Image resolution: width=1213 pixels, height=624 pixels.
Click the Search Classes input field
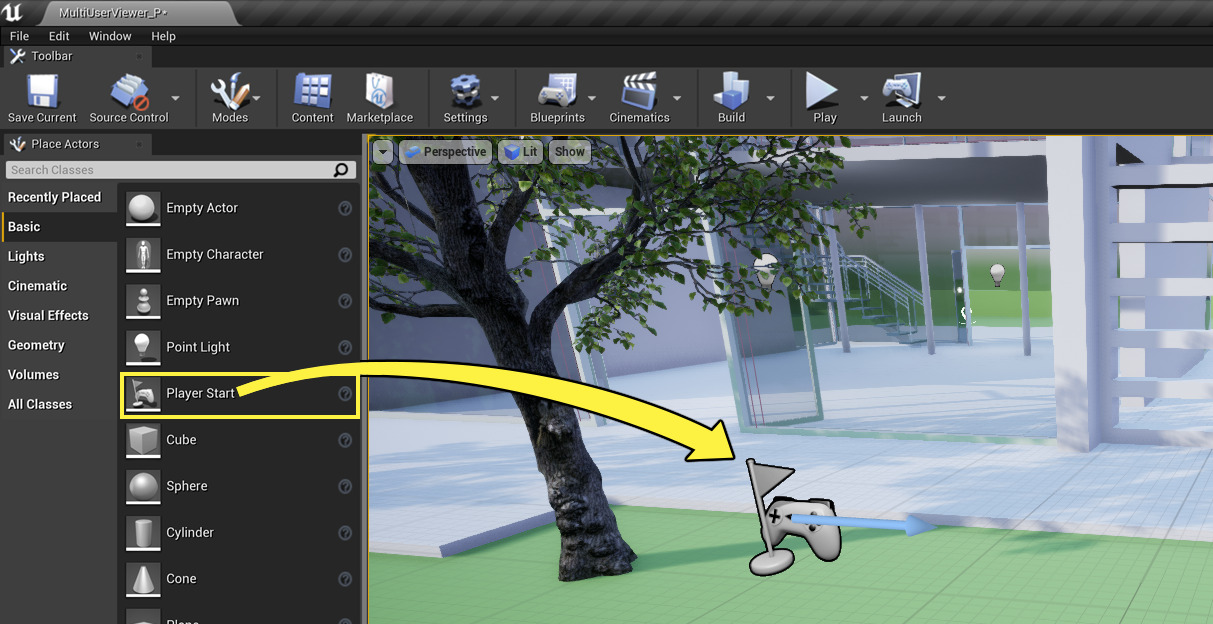tap(170, 170)
